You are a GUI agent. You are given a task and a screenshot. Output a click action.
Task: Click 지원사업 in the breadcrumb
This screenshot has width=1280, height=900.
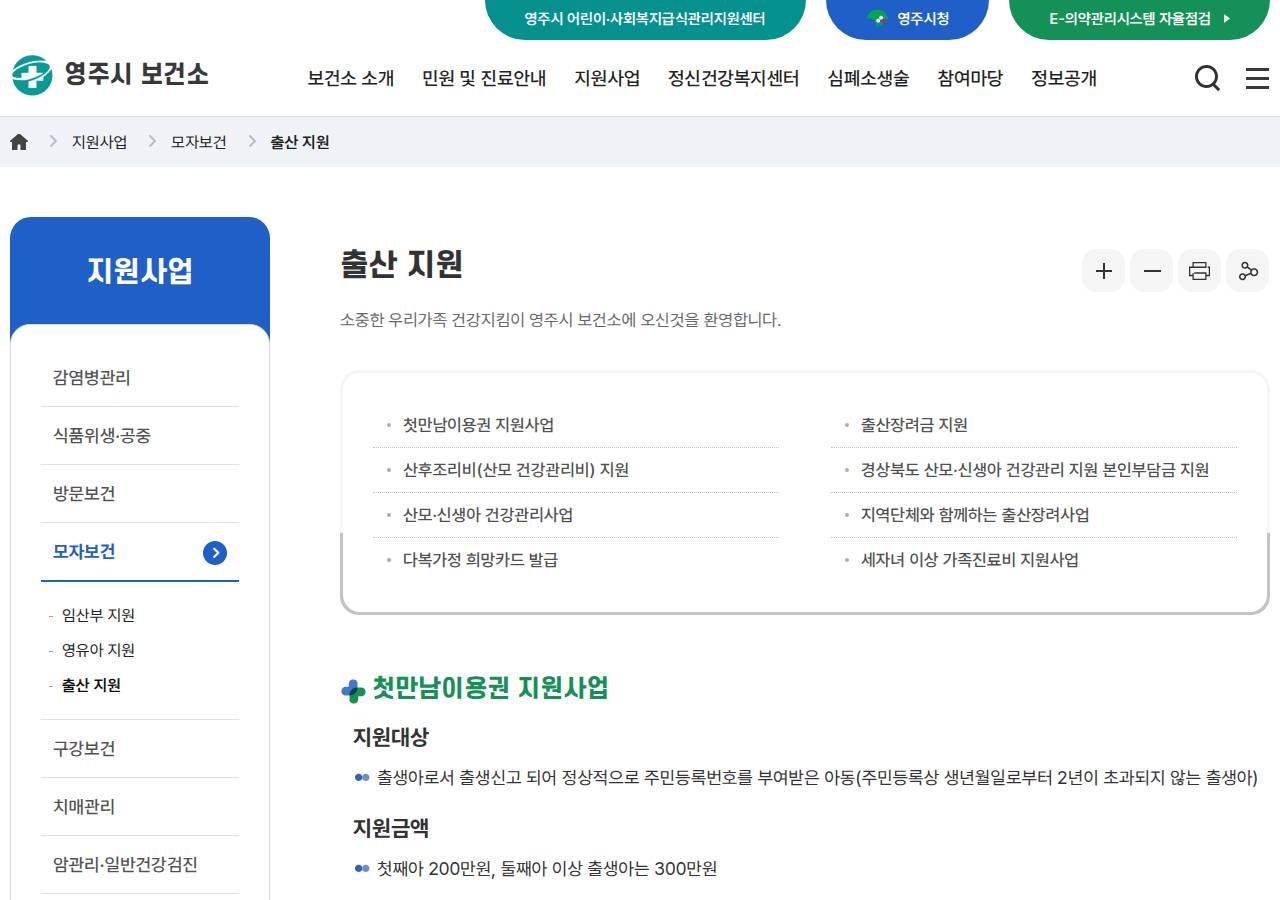pyautogui.click(x=99, y=142)
